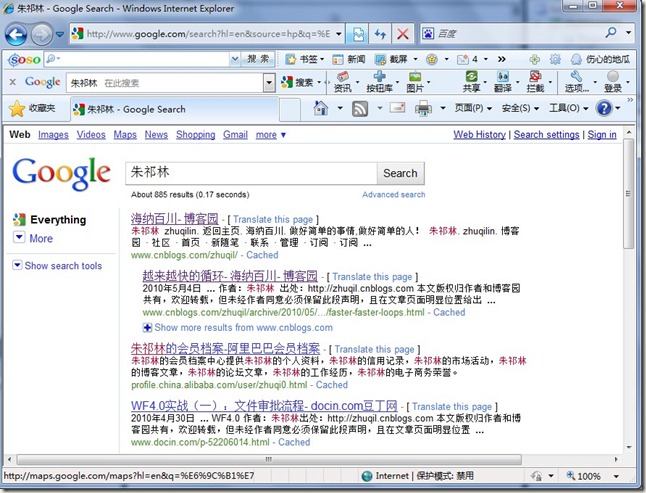
Task: Click the Google toolbar 搜索 button
Action: pyautogui.click(x=298, y=83)
